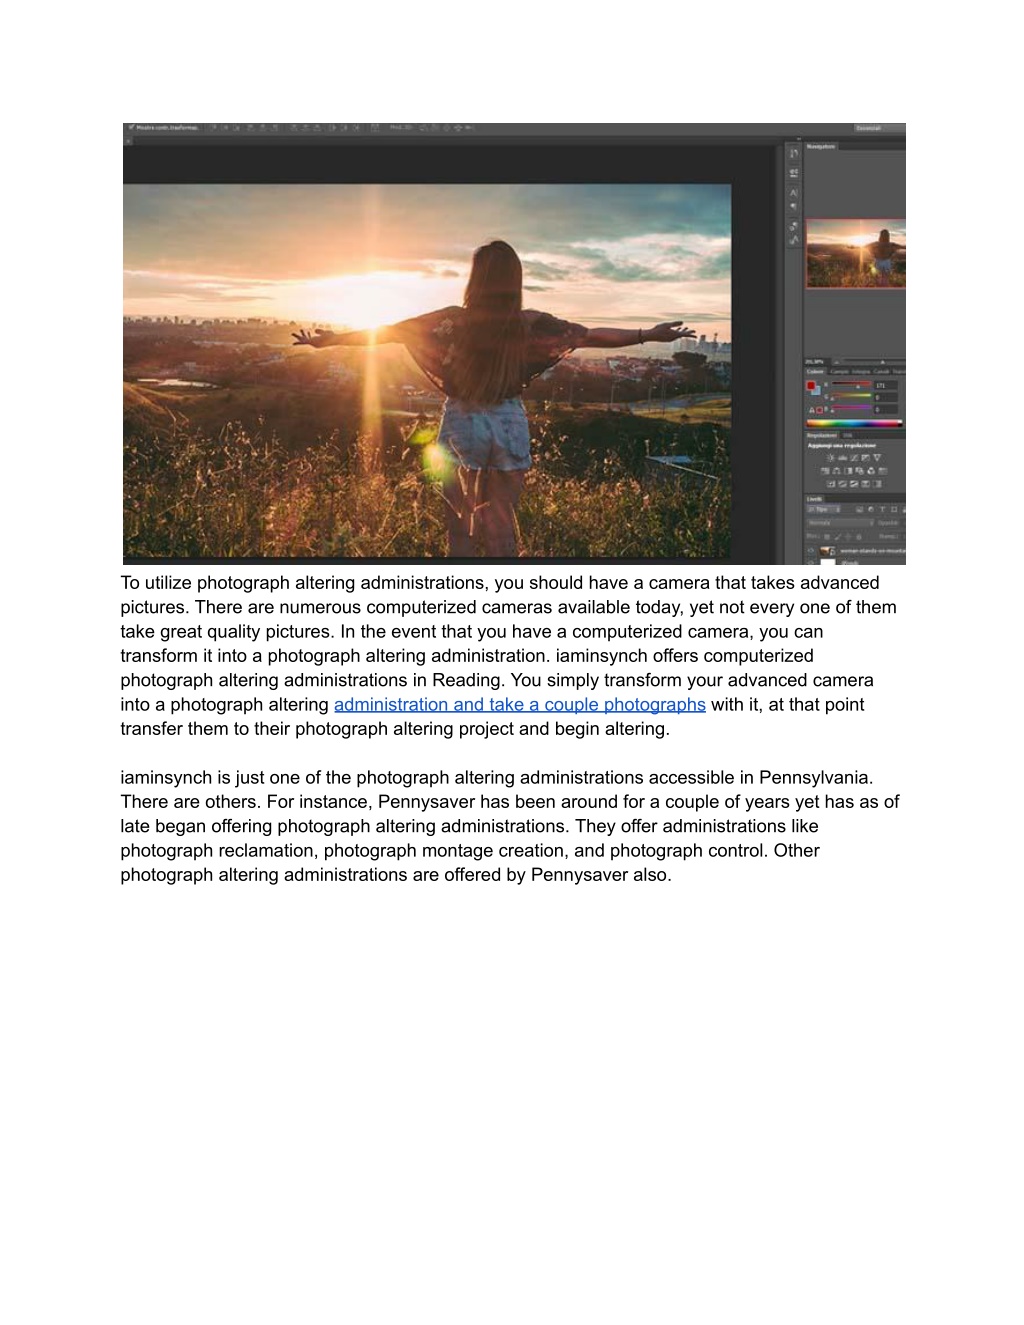Add a Posterize adjustment

842,484
